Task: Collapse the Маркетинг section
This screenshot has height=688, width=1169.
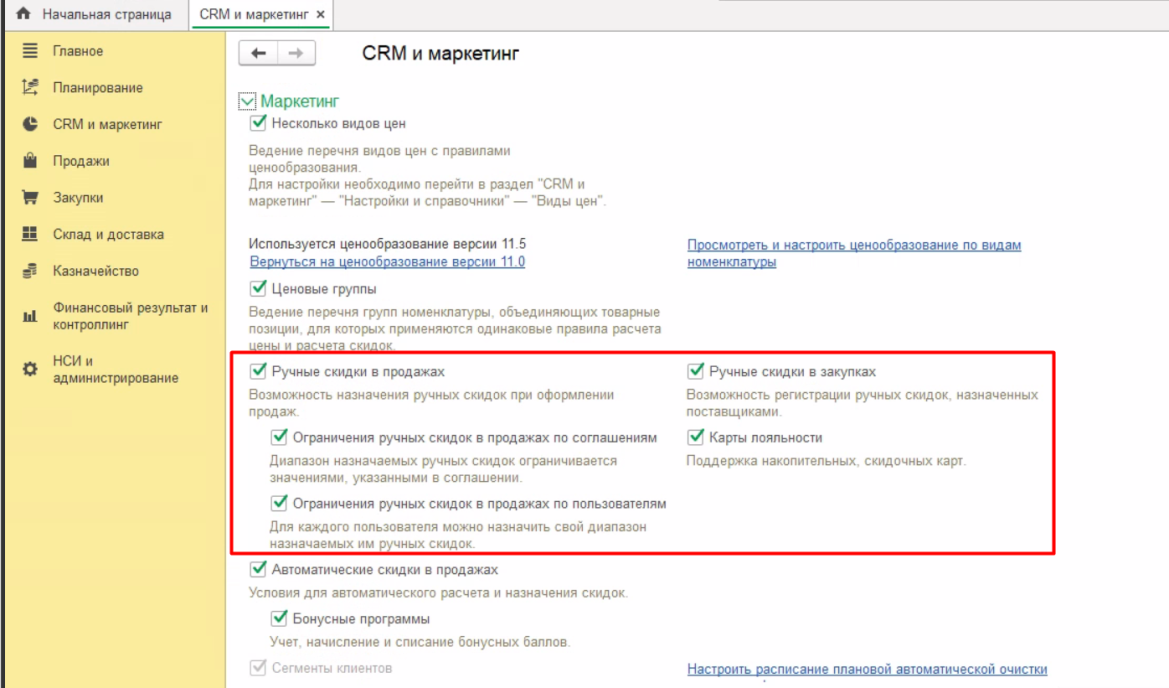Action: click(x=247, y=102)
